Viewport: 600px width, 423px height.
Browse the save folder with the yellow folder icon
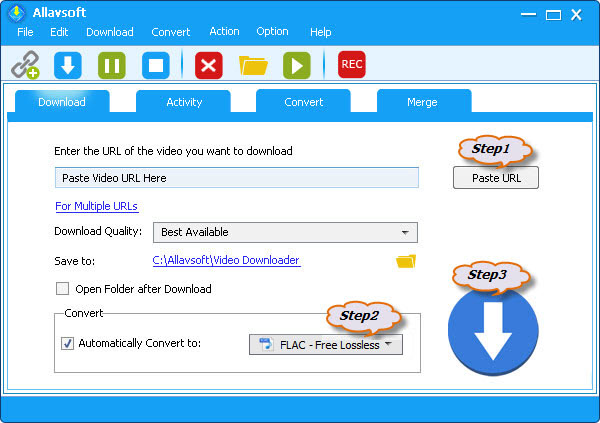point(406,261)
